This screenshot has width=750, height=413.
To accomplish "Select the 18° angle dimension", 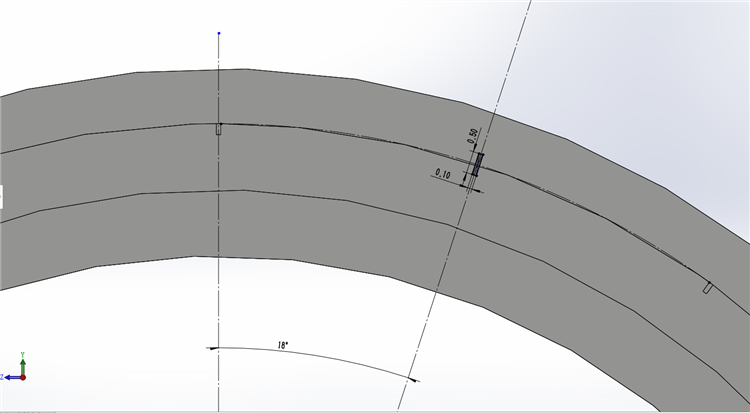I will click(283, 345).
